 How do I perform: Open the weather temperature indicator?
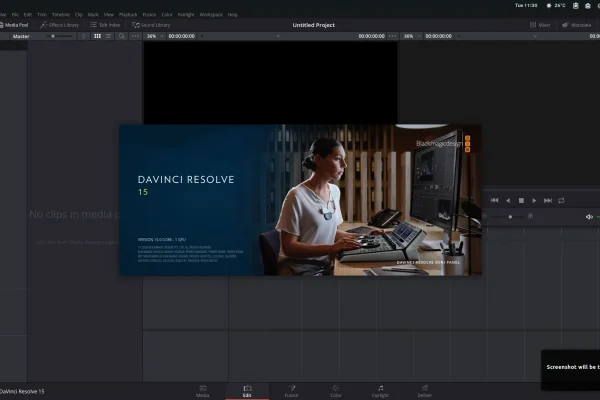556,5
